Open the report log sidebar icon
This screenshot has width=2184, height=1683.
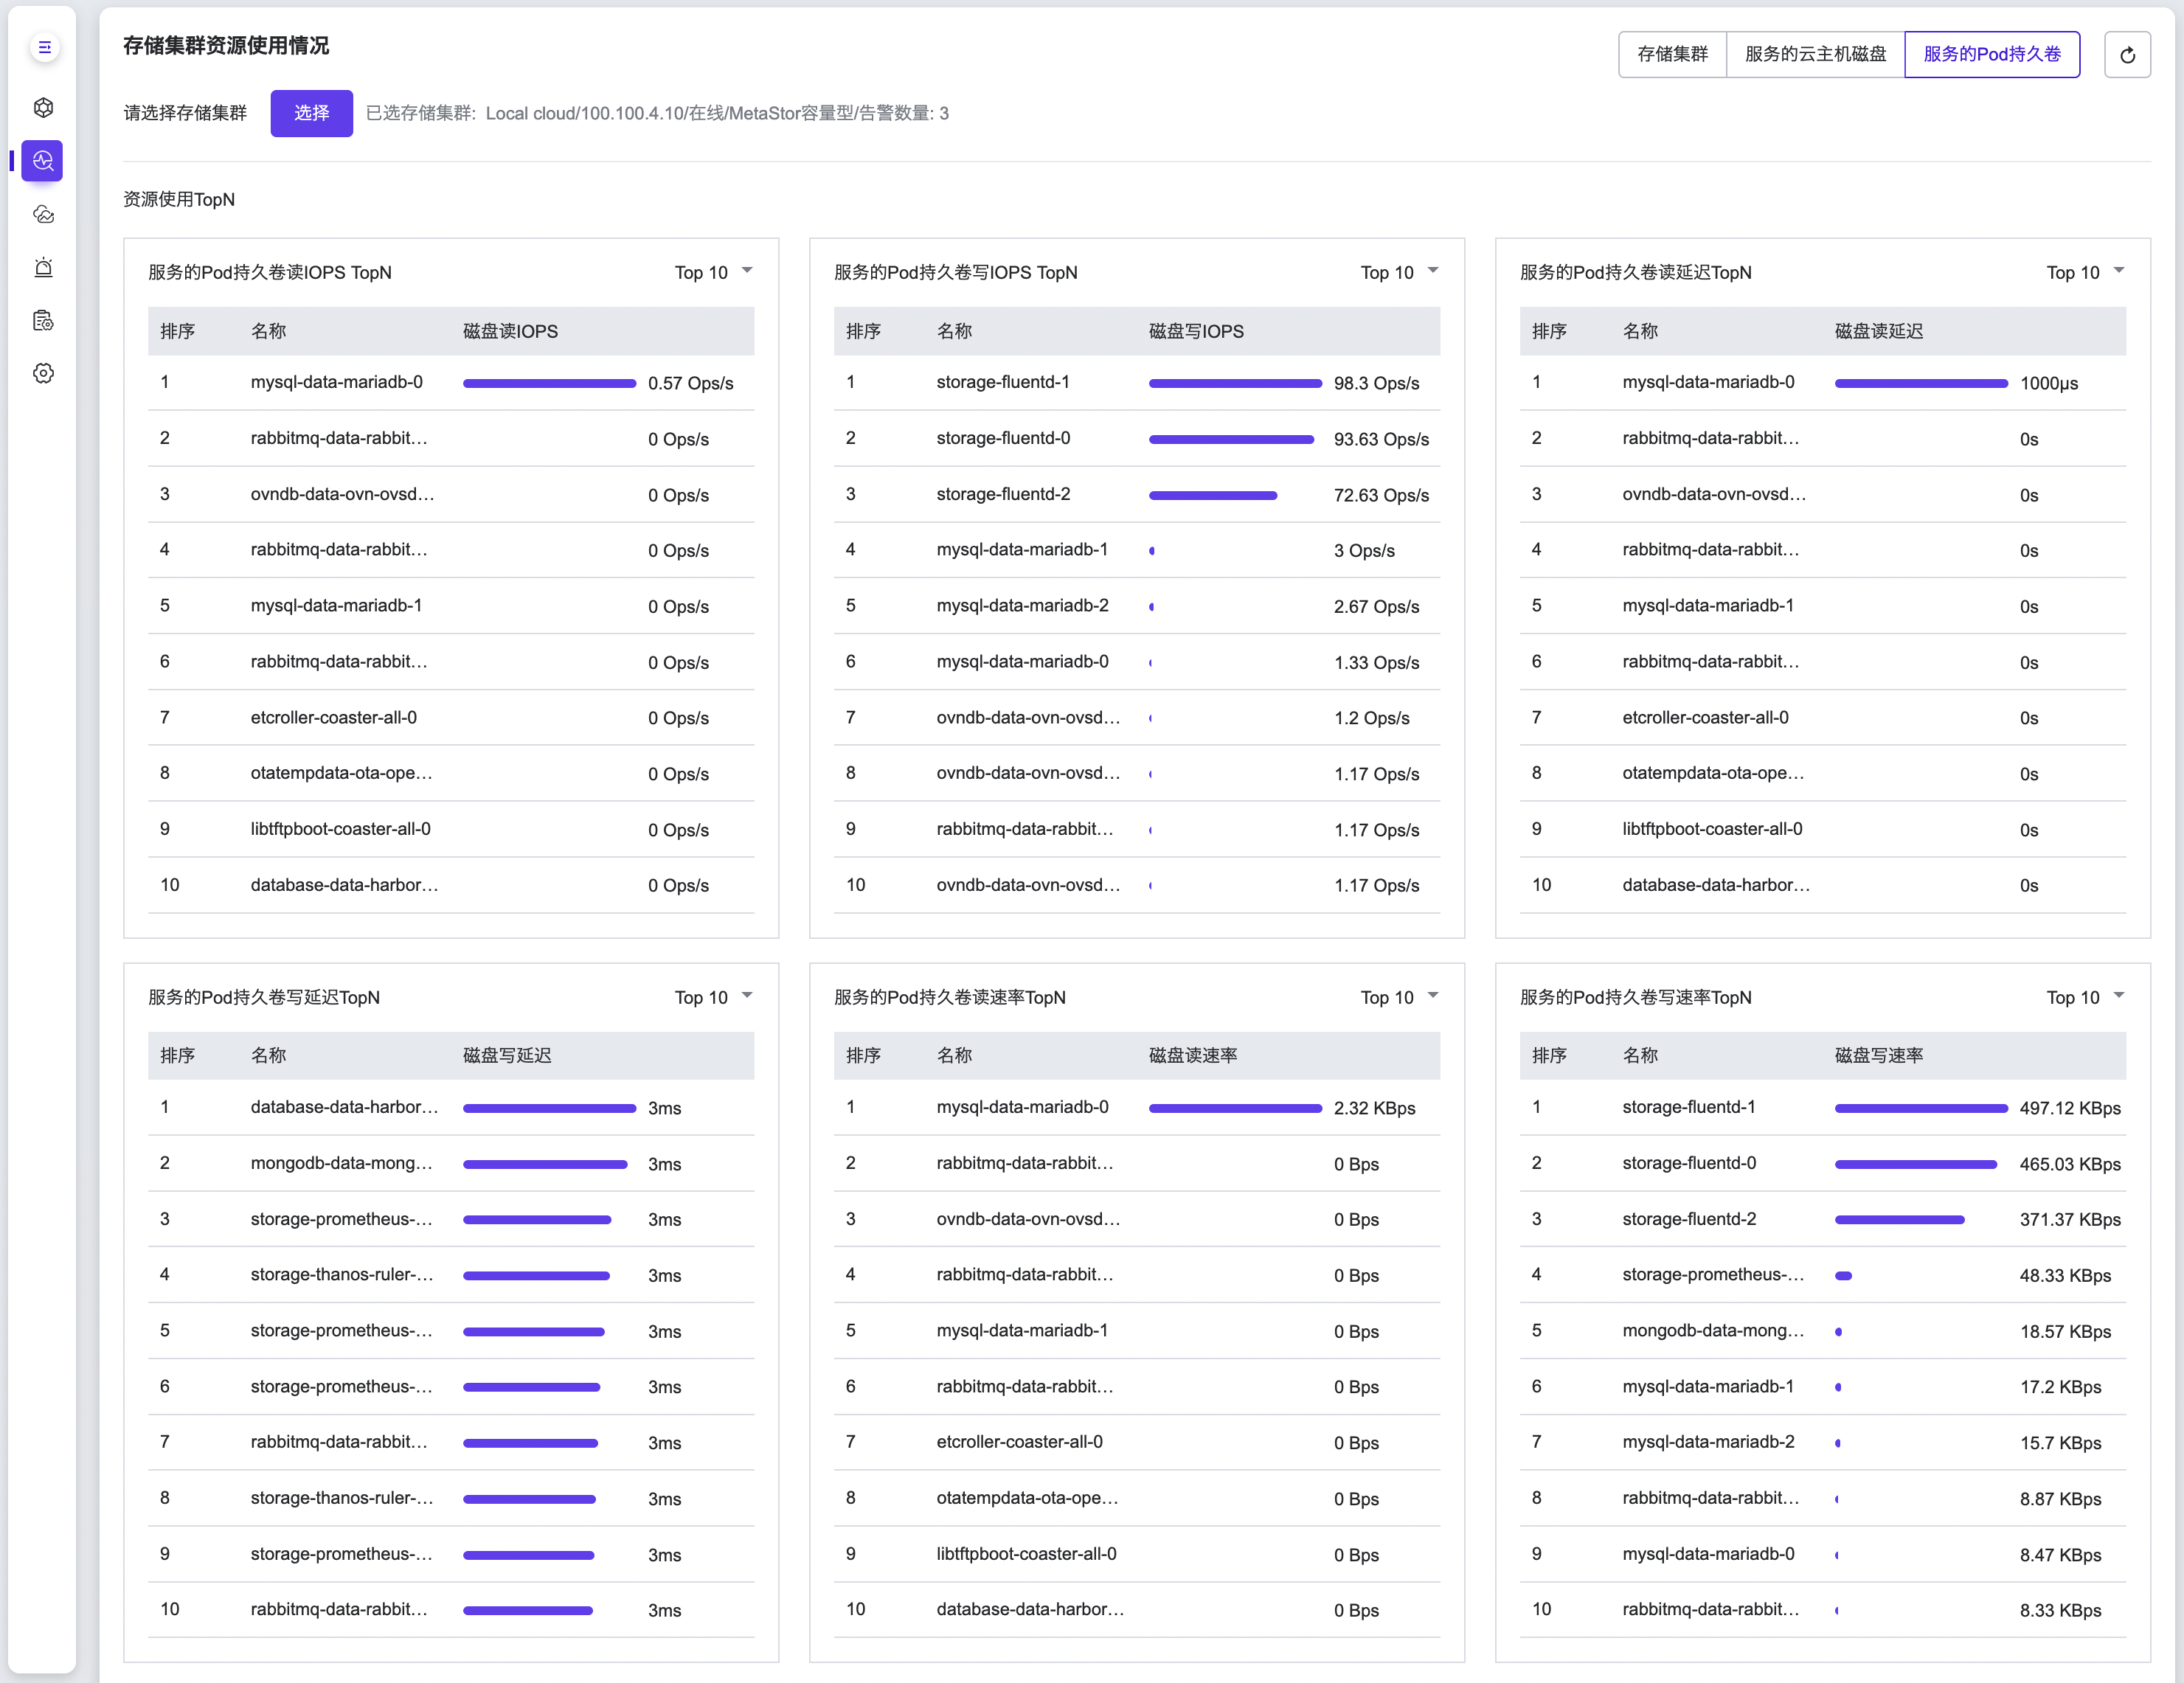[43, 320]
